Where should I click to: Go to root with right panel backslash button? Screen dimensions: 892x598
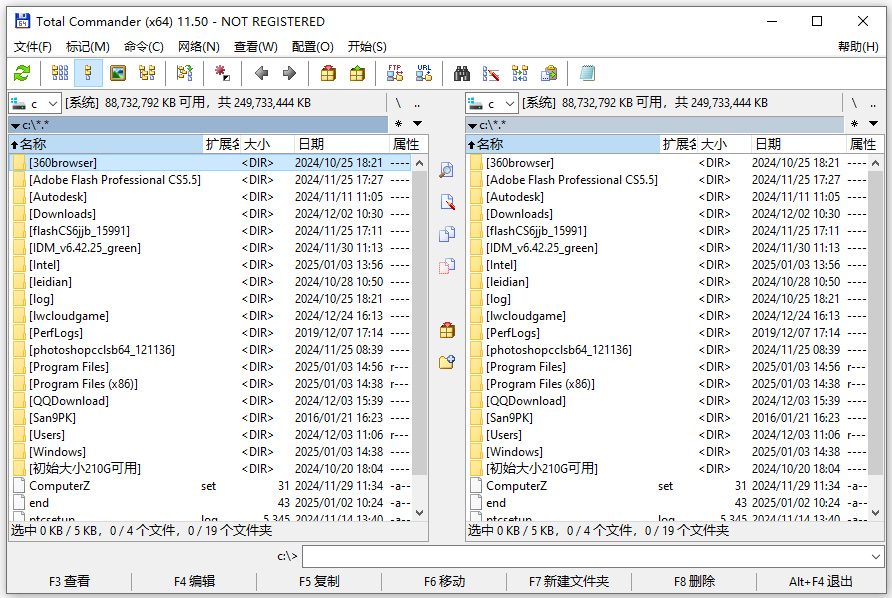854,104
